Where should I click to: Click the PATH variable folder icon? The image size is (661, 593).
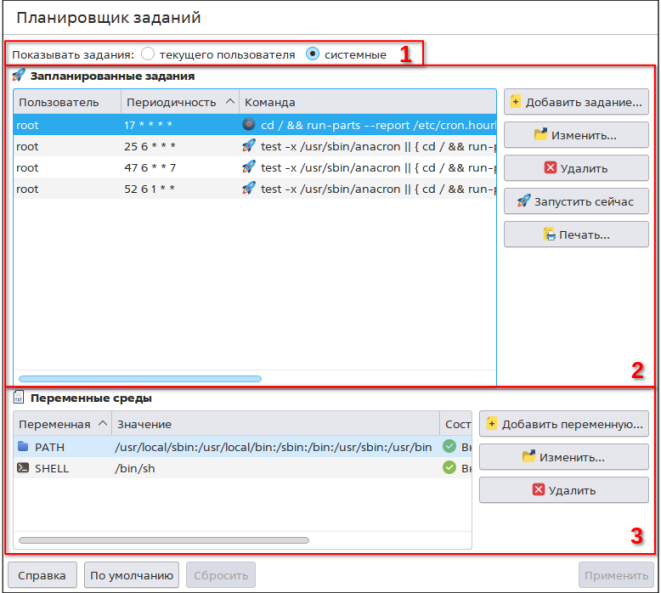[x=23, y=447]
